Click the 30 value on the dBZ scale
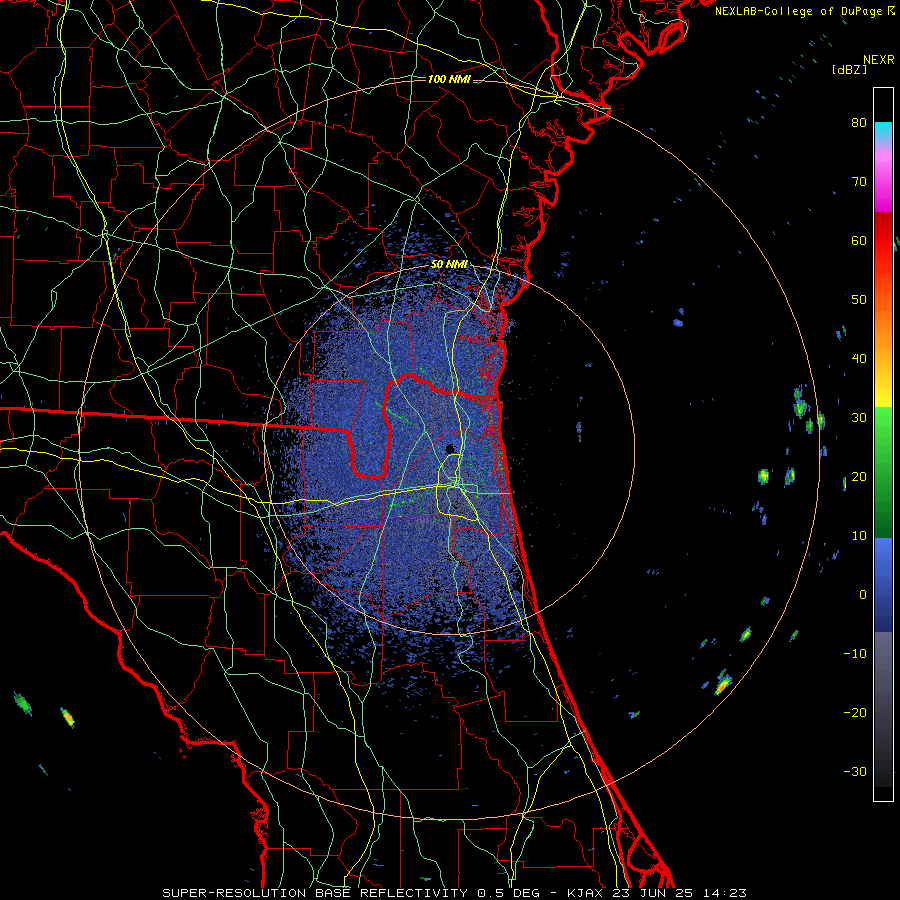Image resolution: width=900 pixels, height=900 pixels. 859,417
